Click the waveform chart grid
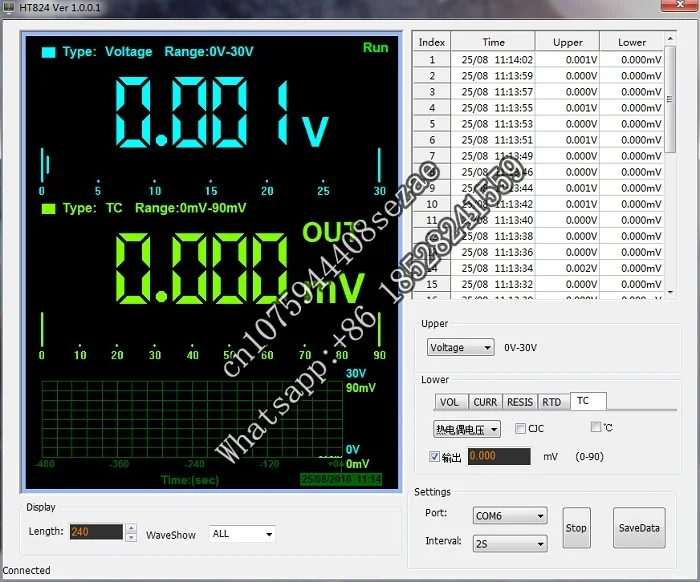This screenshot has width=700, height=582. tap(192, 419)
